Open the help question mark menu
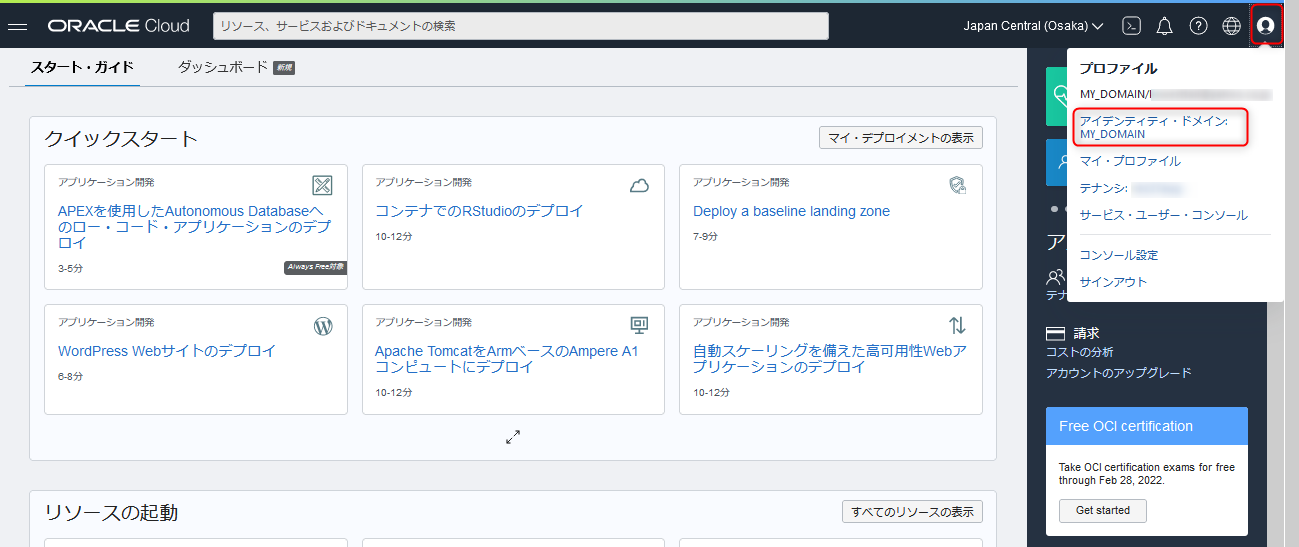 tap(1198, 26)
